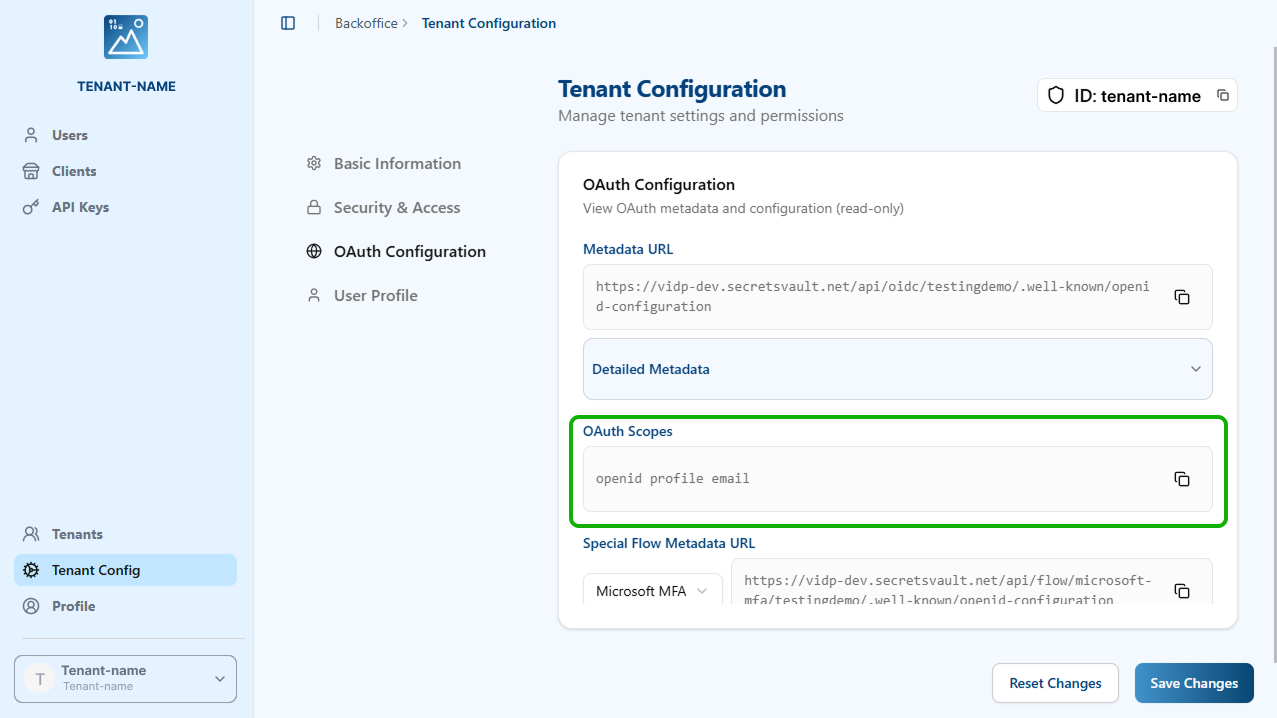Copy the tenant ID using the copy icon
Image resolution: width=1277 pixels, height=718 pixels.
(x=1222, y=95)
